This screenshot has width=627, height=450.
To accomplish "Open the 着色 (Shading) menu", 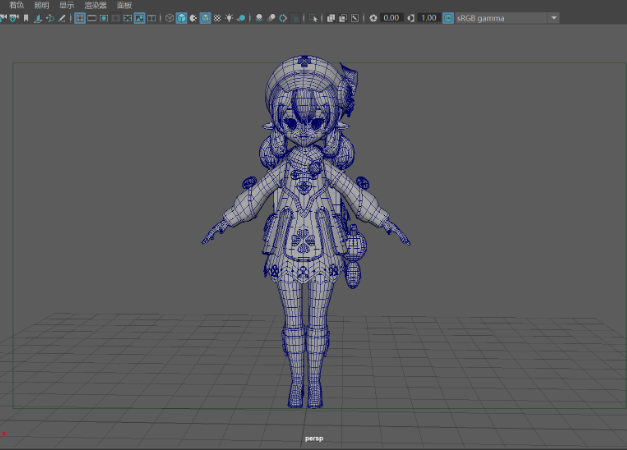I will click(x=16, y=5).
